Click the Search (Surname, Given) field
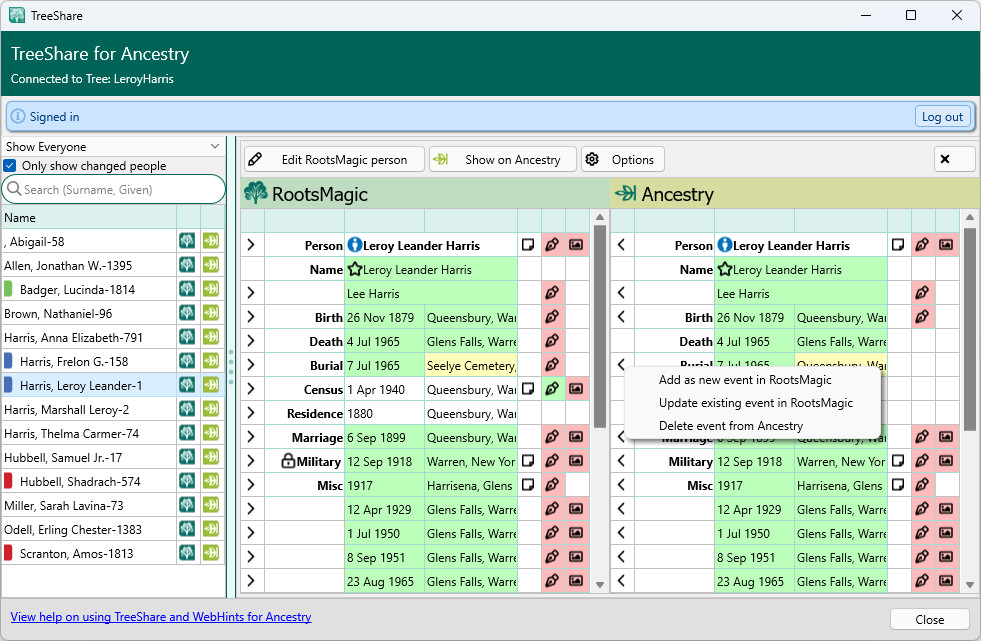This screenshot has height=641, width=981. tap(113, 189)
